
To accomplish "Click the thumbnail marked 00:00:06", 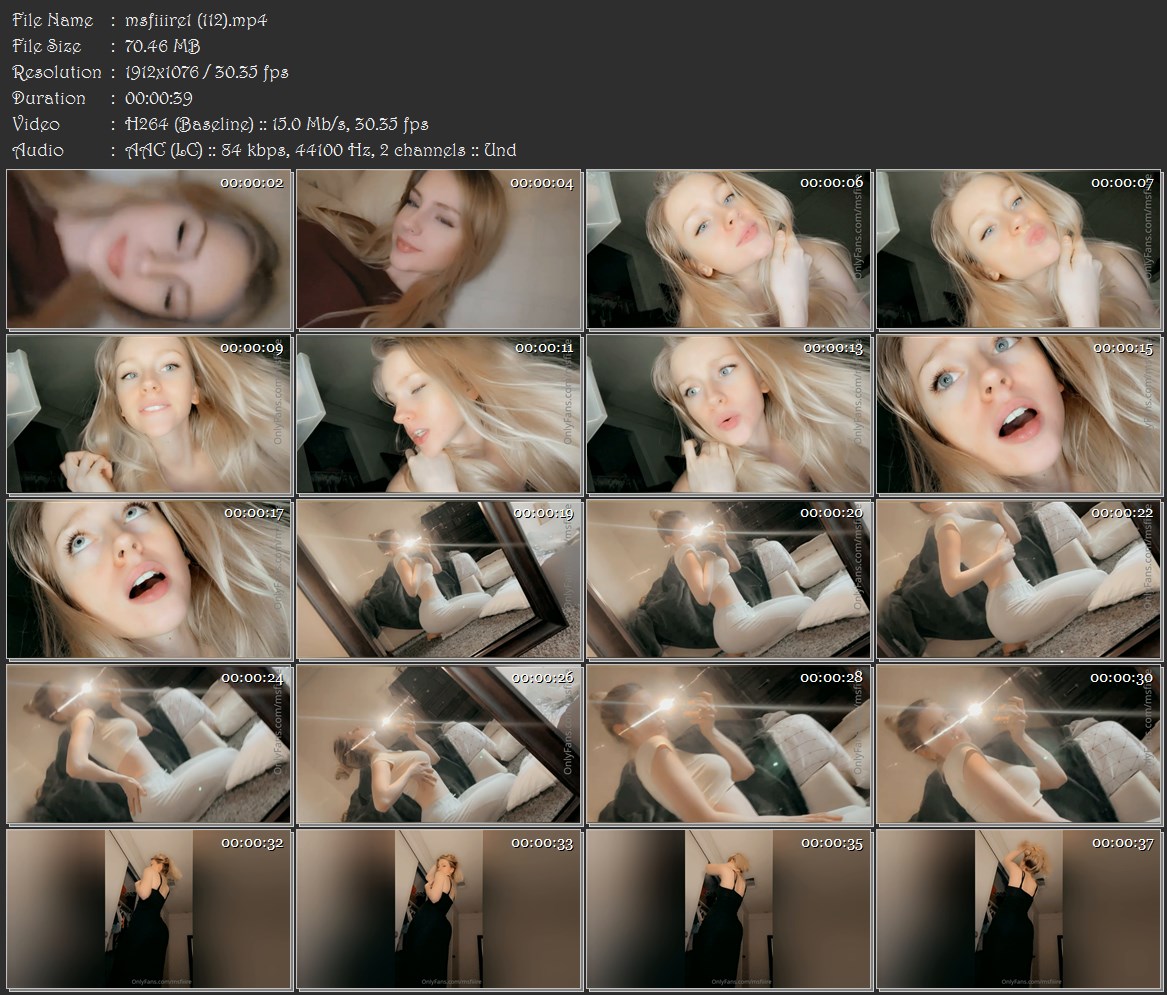I will 729,249.
